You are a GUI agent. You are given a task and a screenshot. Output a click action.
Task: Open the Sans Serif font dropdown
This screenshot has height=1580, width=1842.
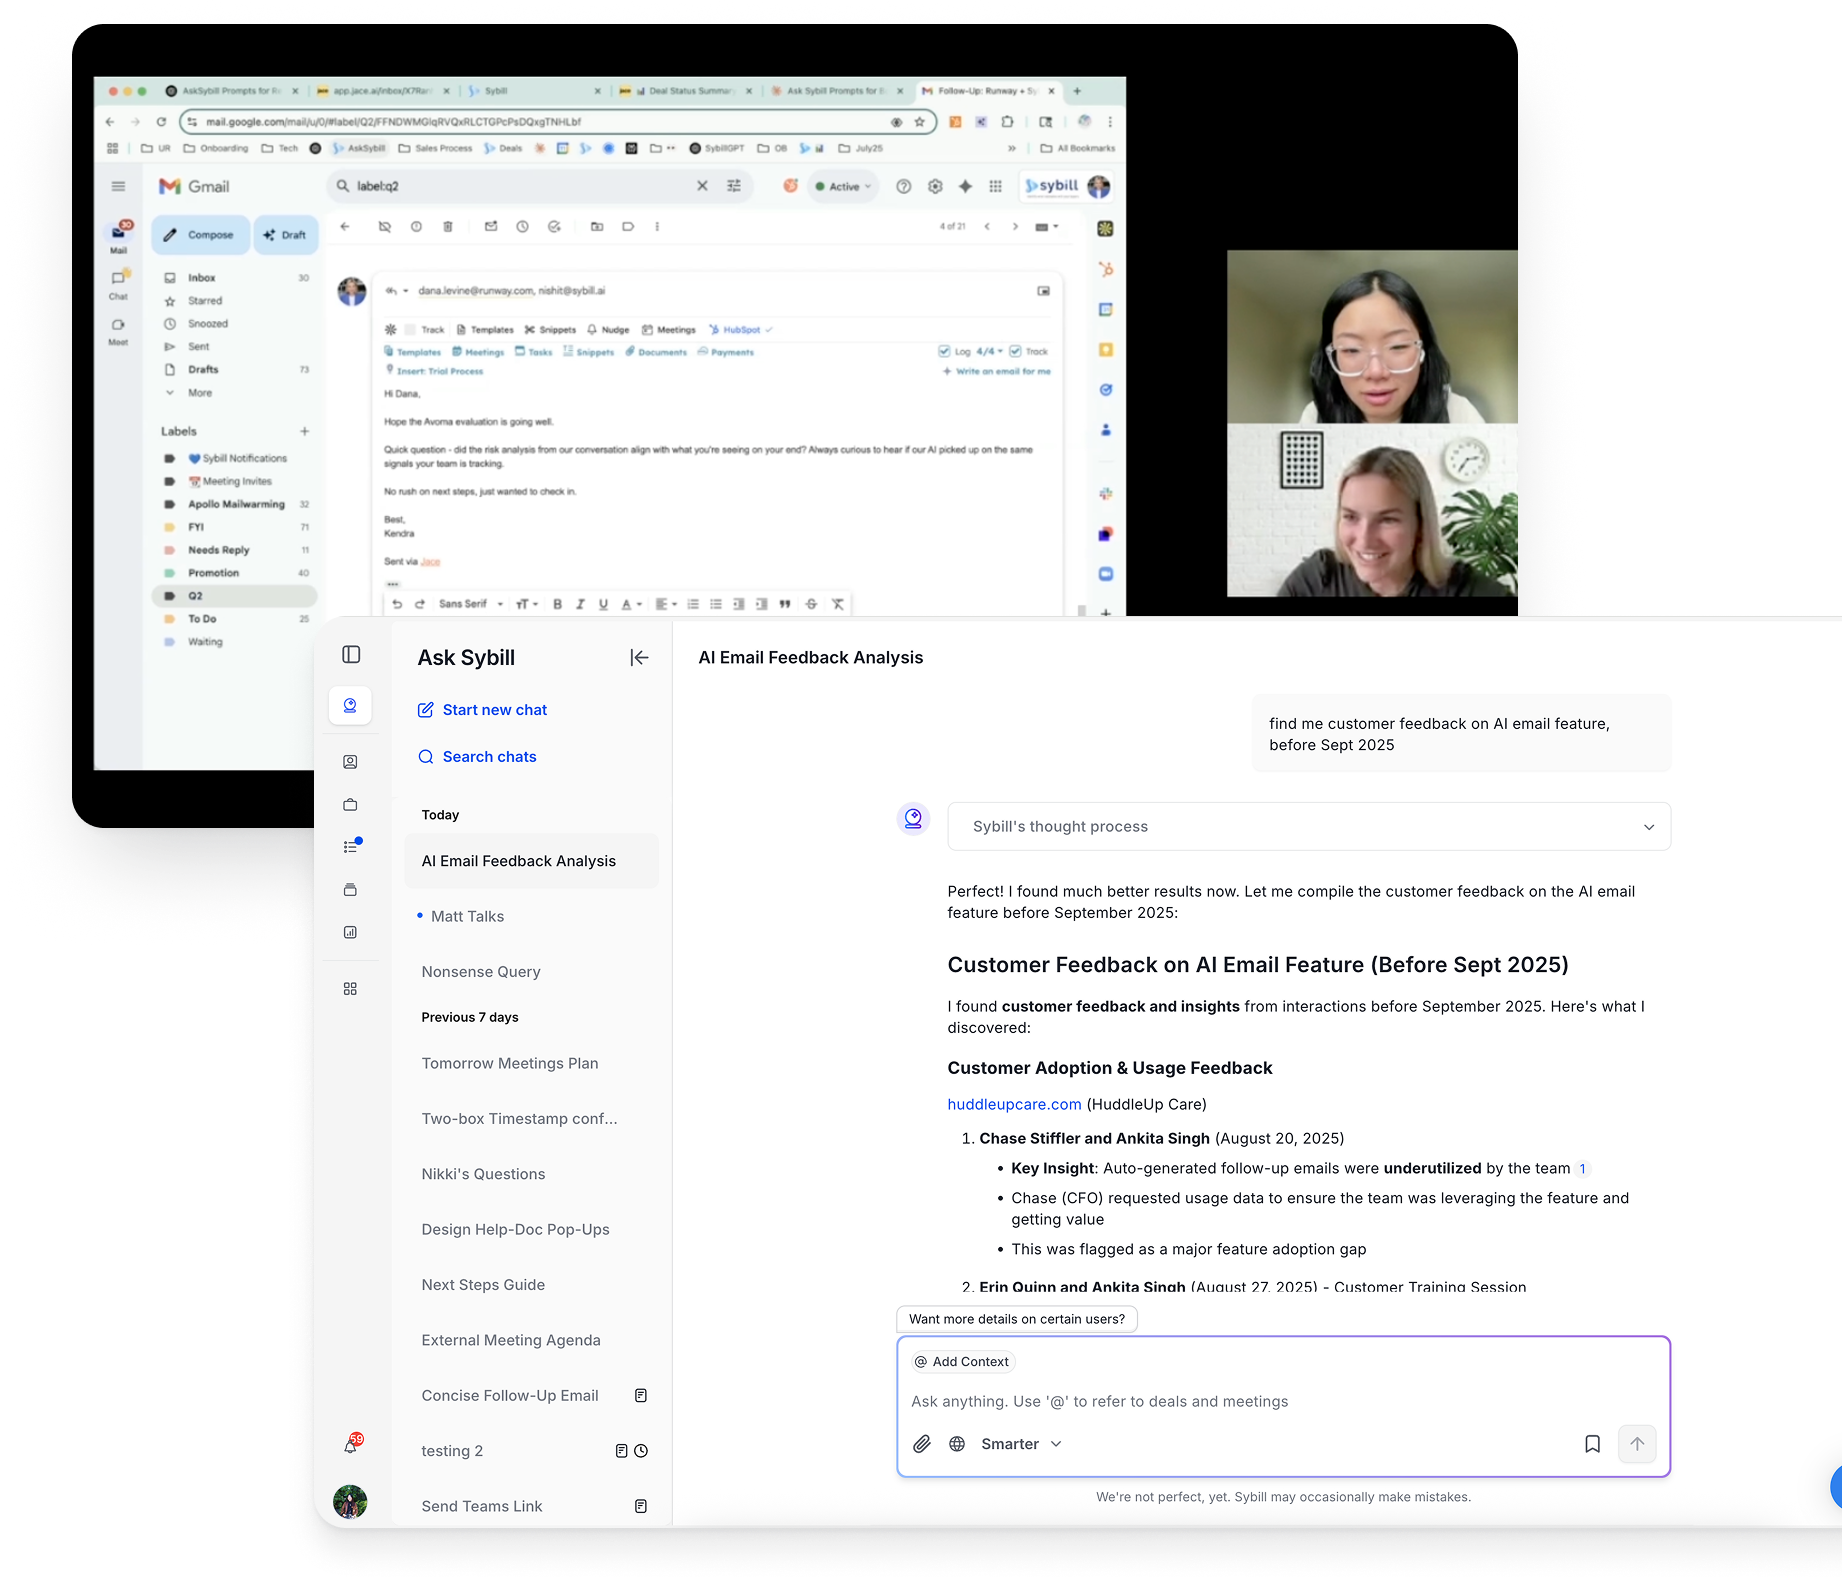click(x=471, y=604)
